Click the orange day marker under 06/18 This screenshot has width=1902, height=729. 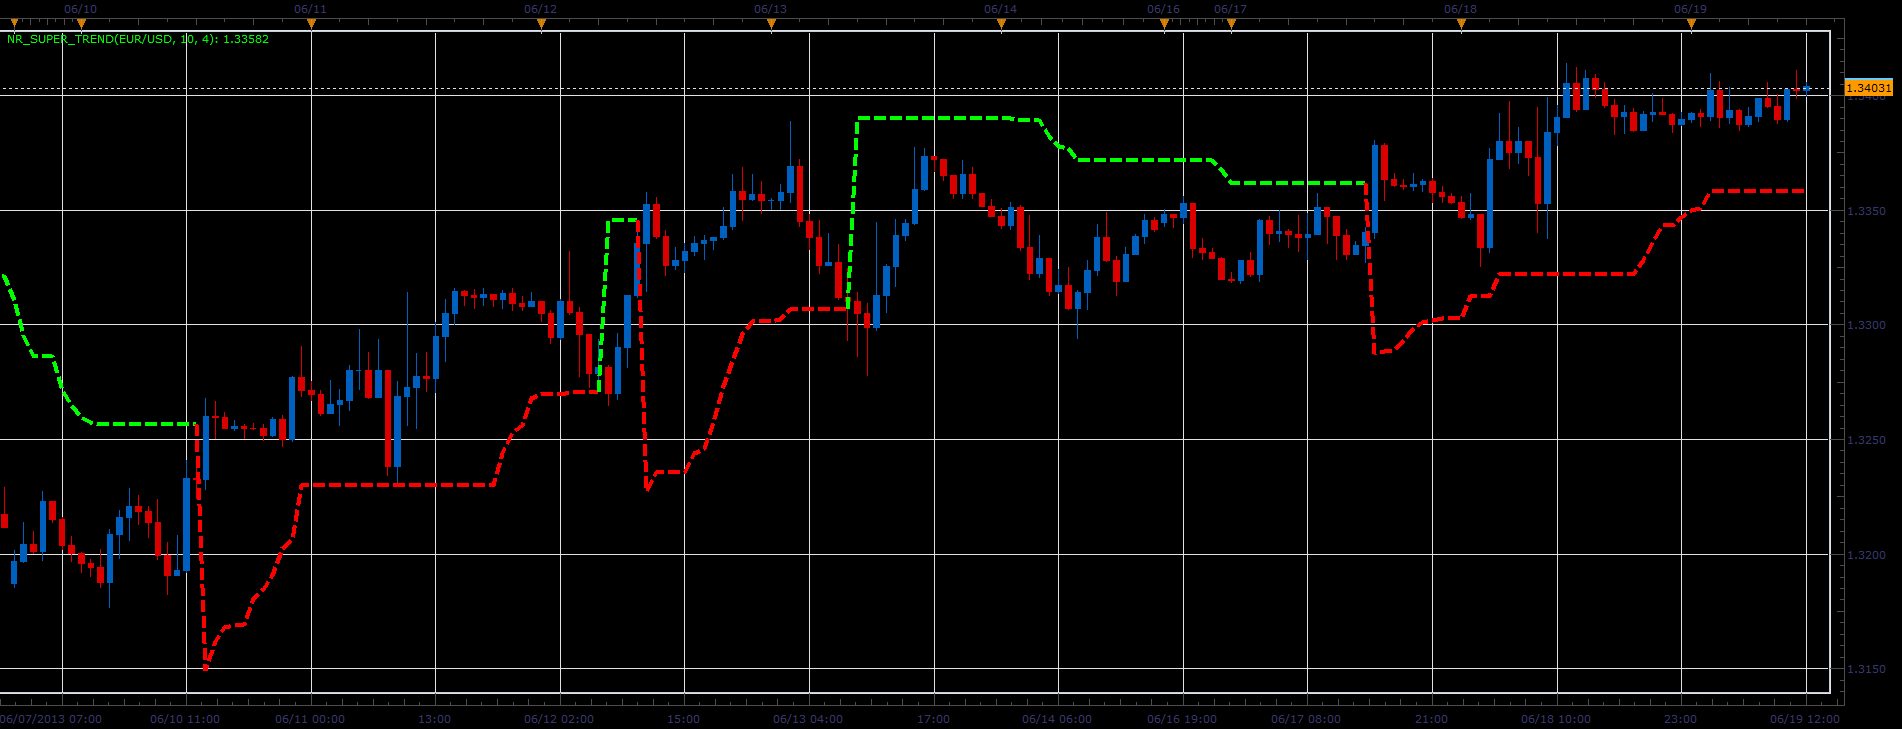pos(1461,24)
